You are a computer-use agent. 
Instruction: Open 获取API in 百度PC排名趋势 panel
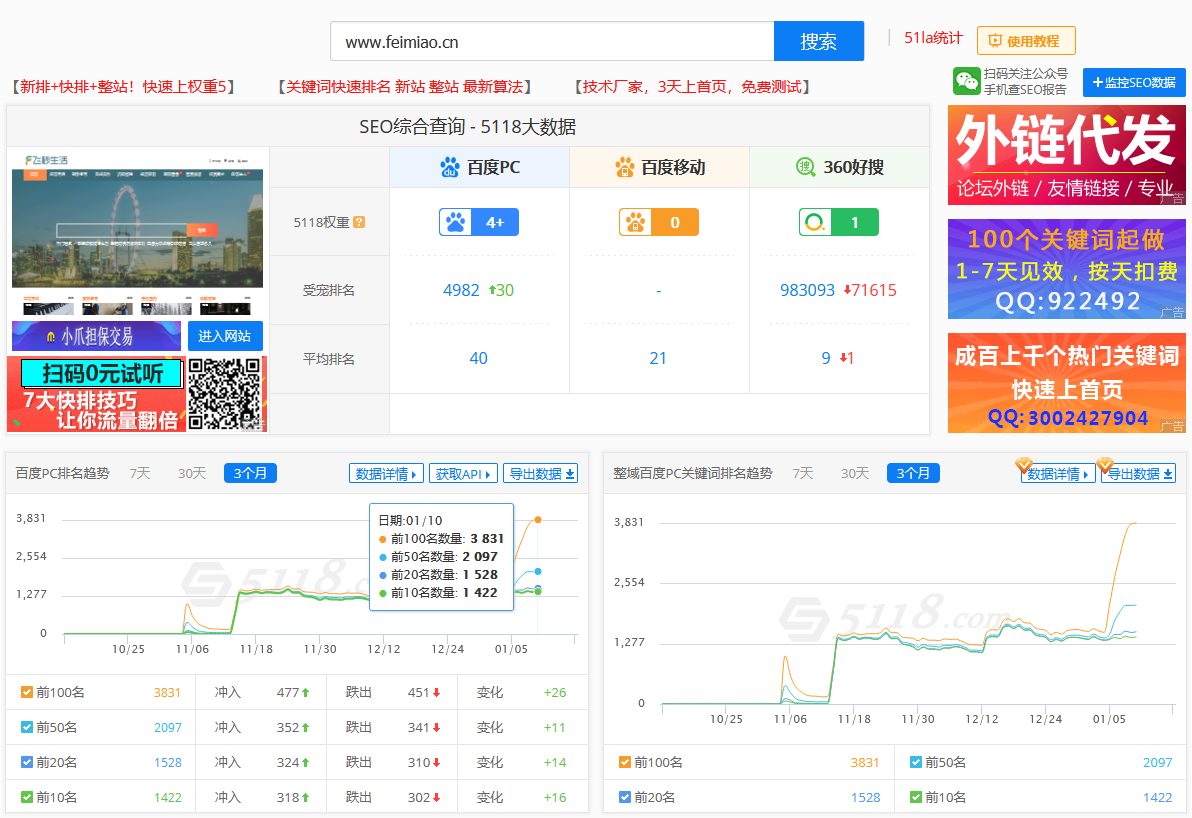click(464, 474)
